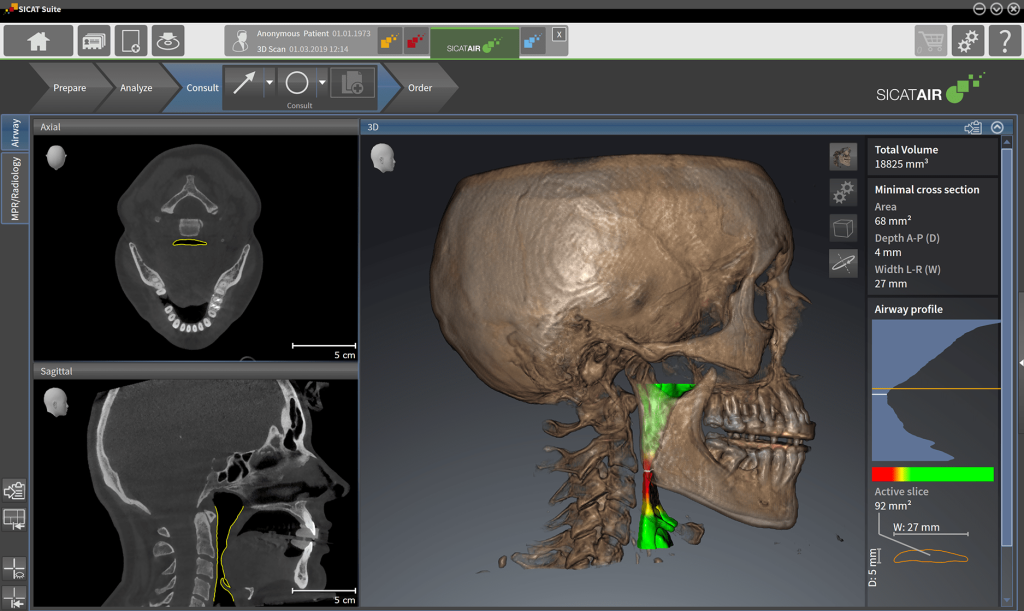Open the patient record cards icon
Viewport: 1024px width, 611px height.
click(95, 41)
